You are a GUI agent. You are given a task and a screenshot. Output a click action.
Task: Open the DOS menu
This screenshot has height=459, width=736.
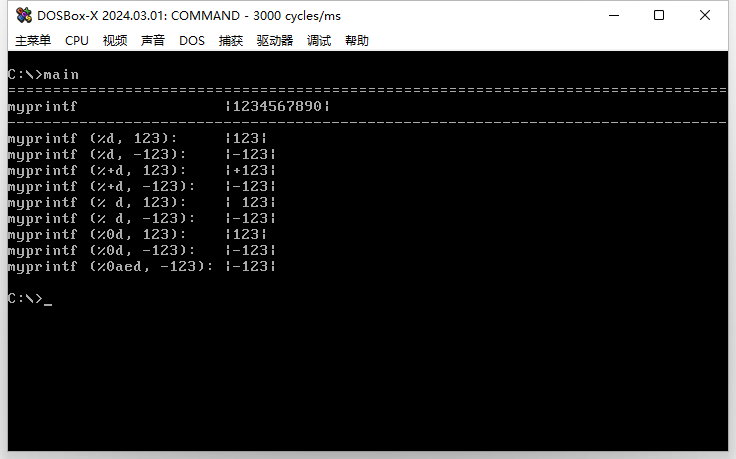pos(192,41)
